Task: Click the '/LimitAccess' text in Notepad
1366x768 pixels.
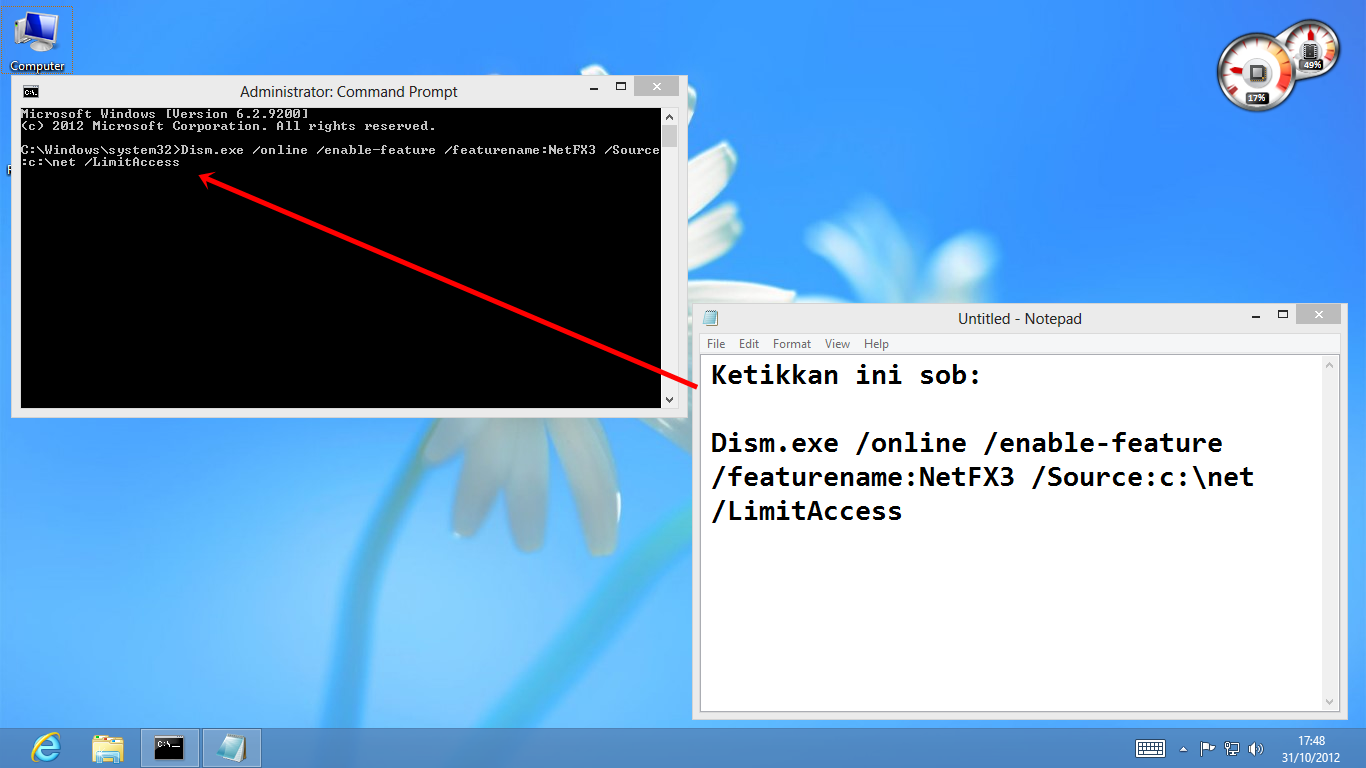Action: (x=807, y=511)
